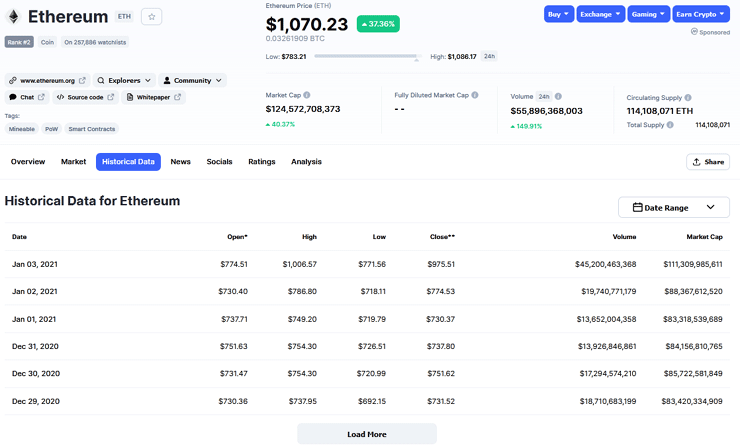This screenshot has height=445, width=740.
Task: Click the 24h badge next to Volume
Action: coord(544,96)
